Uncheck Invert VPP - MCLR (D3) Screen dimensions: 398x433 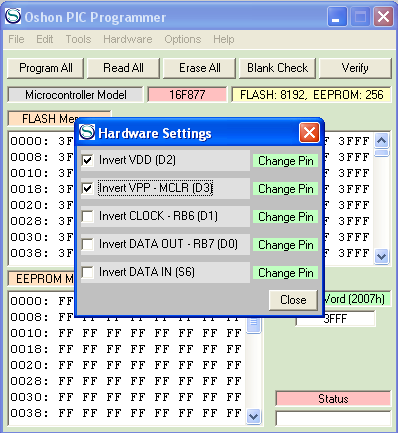(x=88, y=188)
